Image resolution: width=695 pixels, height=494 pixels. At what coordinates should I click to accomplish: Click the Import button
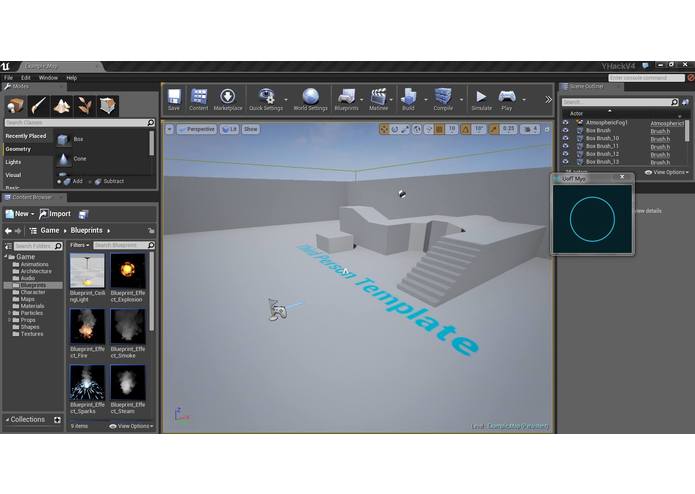point(55,214)
